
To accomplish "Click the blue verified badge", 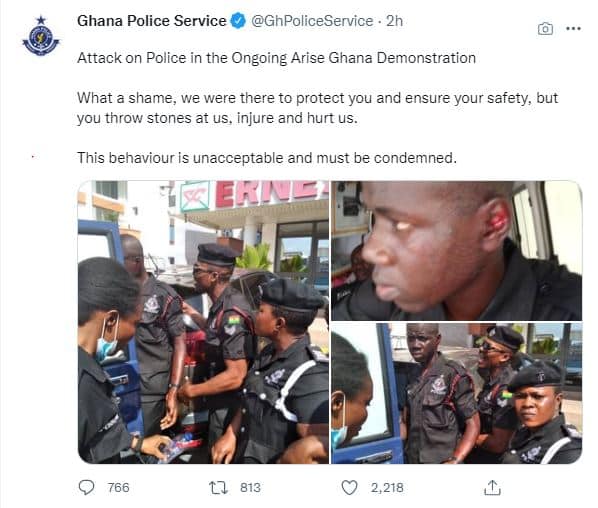I will point(238,21).
